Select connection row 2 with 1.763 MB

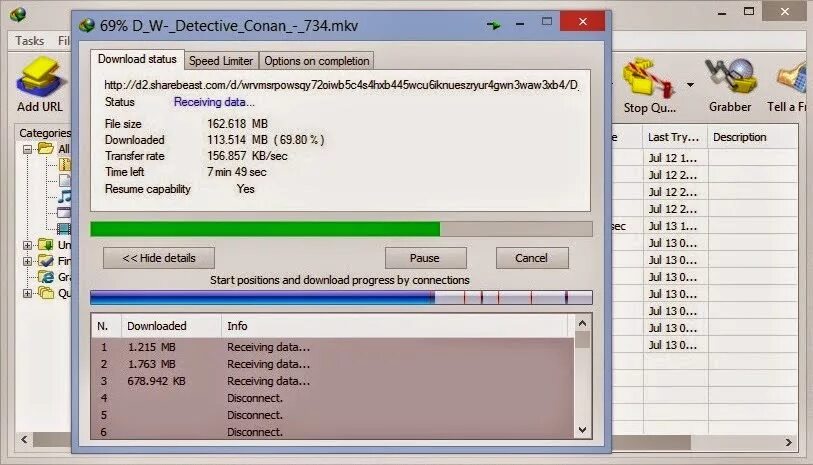[x=333, y=364]
